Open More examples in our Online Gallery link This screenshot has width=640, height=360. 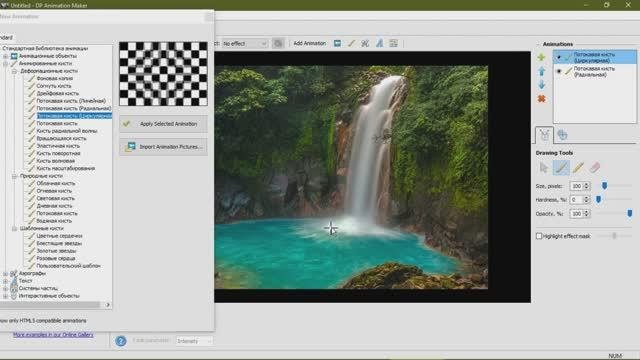(x=53, y=335)
